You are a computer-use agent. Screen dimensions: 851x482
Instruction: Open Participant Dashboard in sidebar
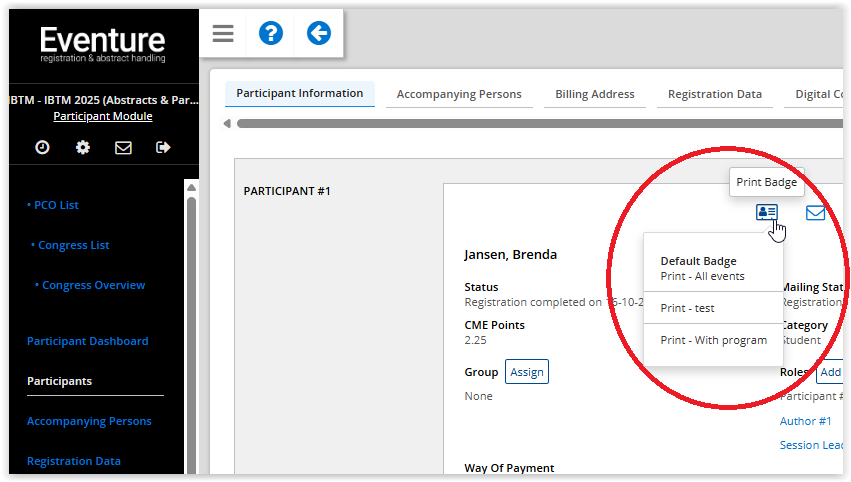[x=87, y=341]
